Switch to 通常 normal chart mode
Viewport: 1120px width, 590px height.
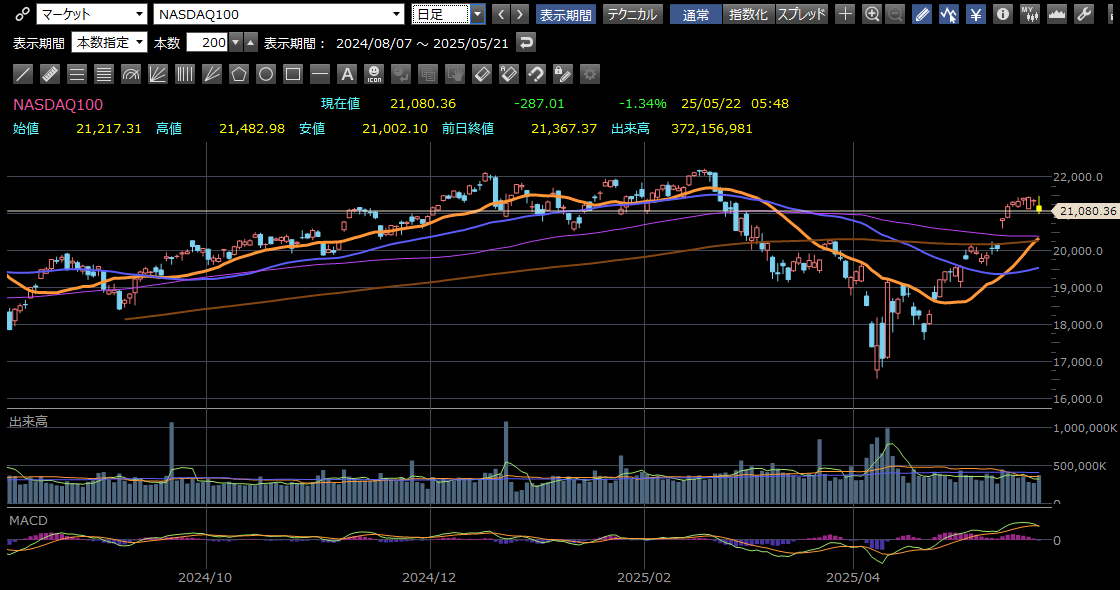[x=696, y=14]
